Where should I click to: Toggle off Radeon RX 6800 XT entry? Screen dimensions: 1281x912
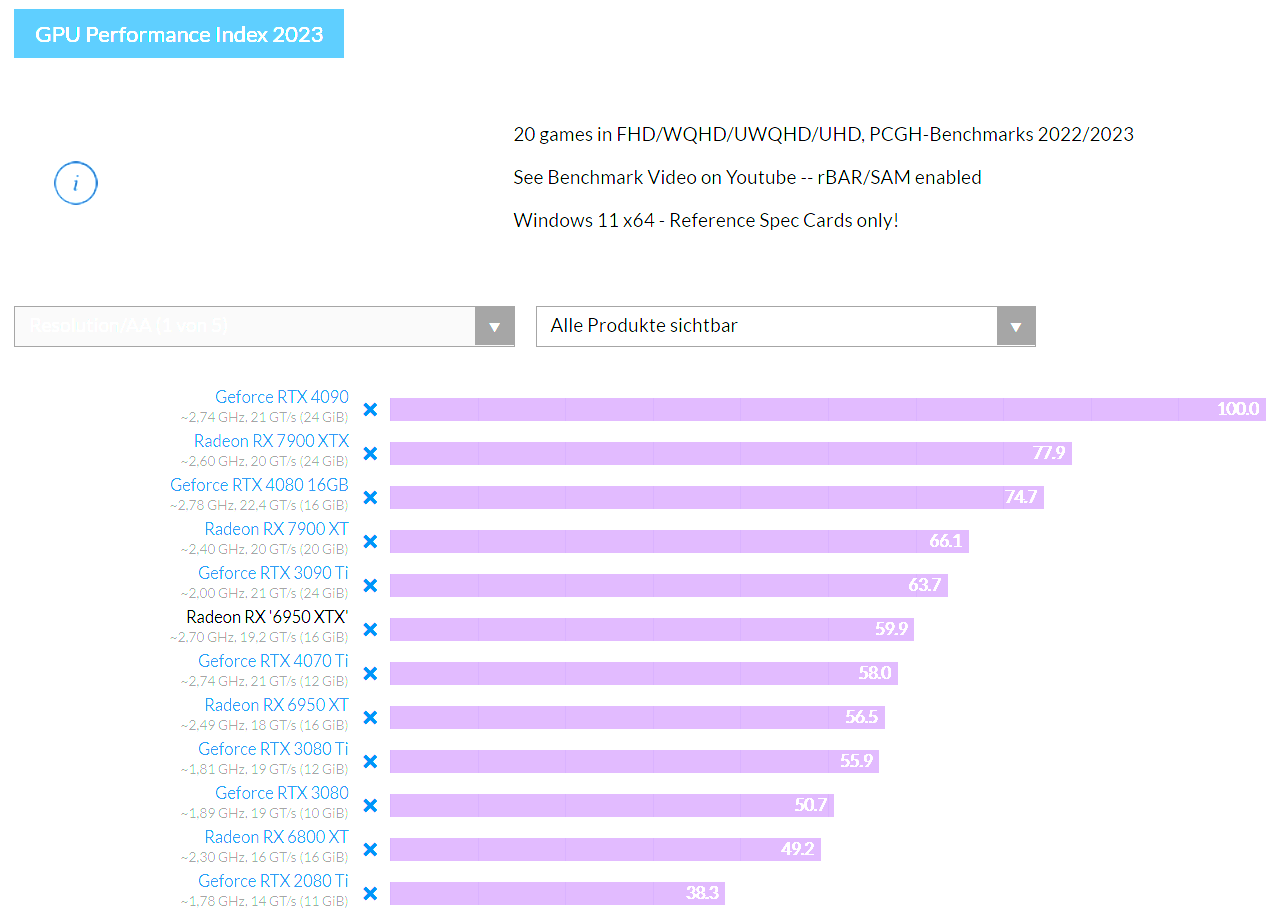(x=370, y=849)
